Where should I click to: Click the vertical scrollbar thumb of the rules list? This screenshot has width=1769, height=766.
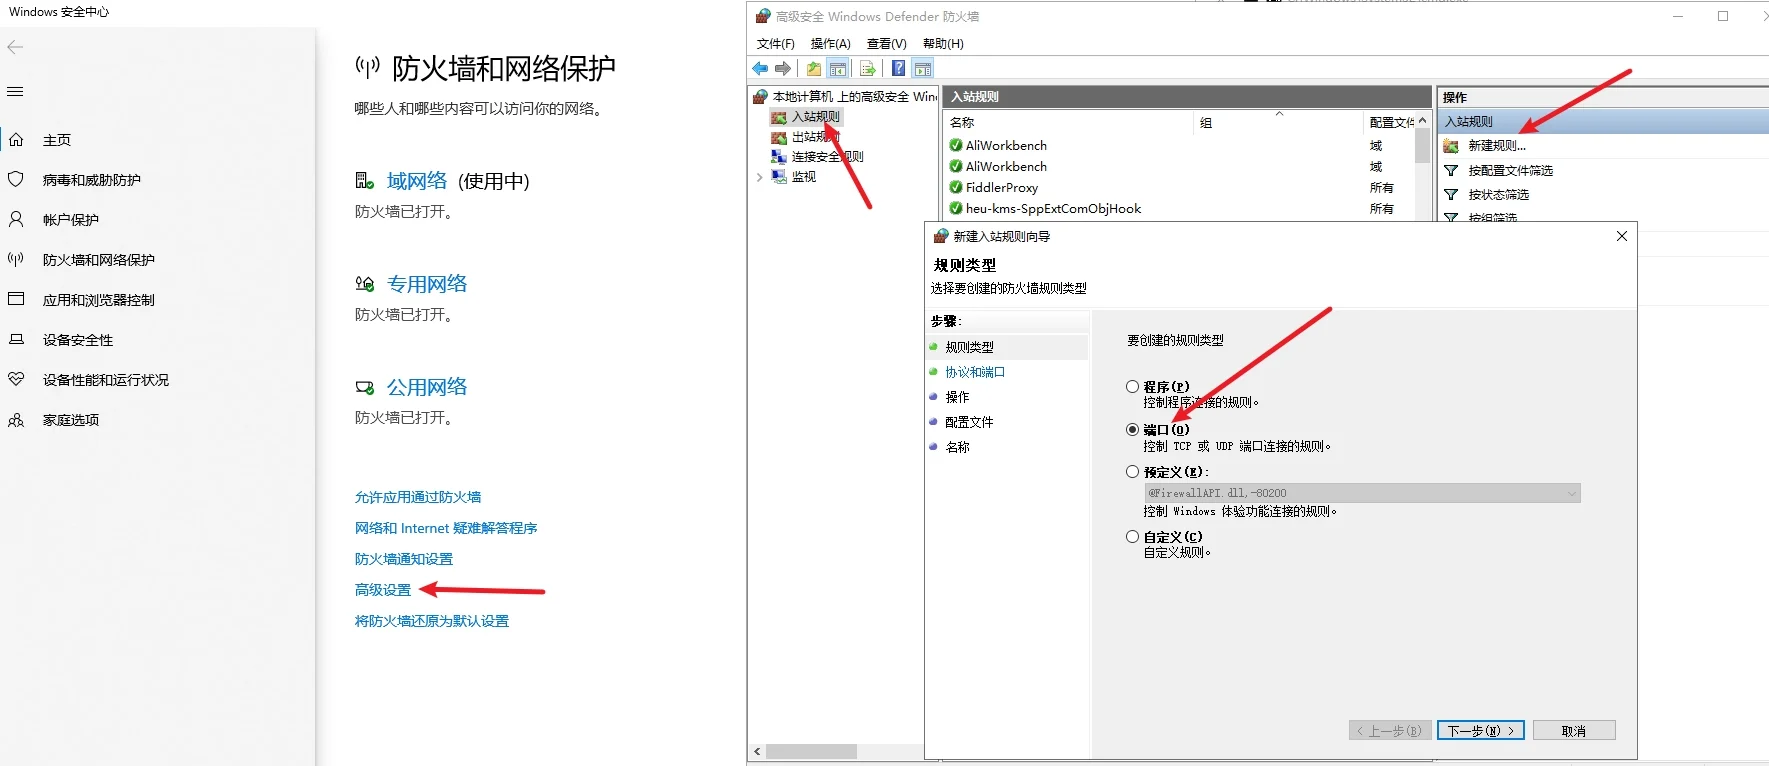1423,146
